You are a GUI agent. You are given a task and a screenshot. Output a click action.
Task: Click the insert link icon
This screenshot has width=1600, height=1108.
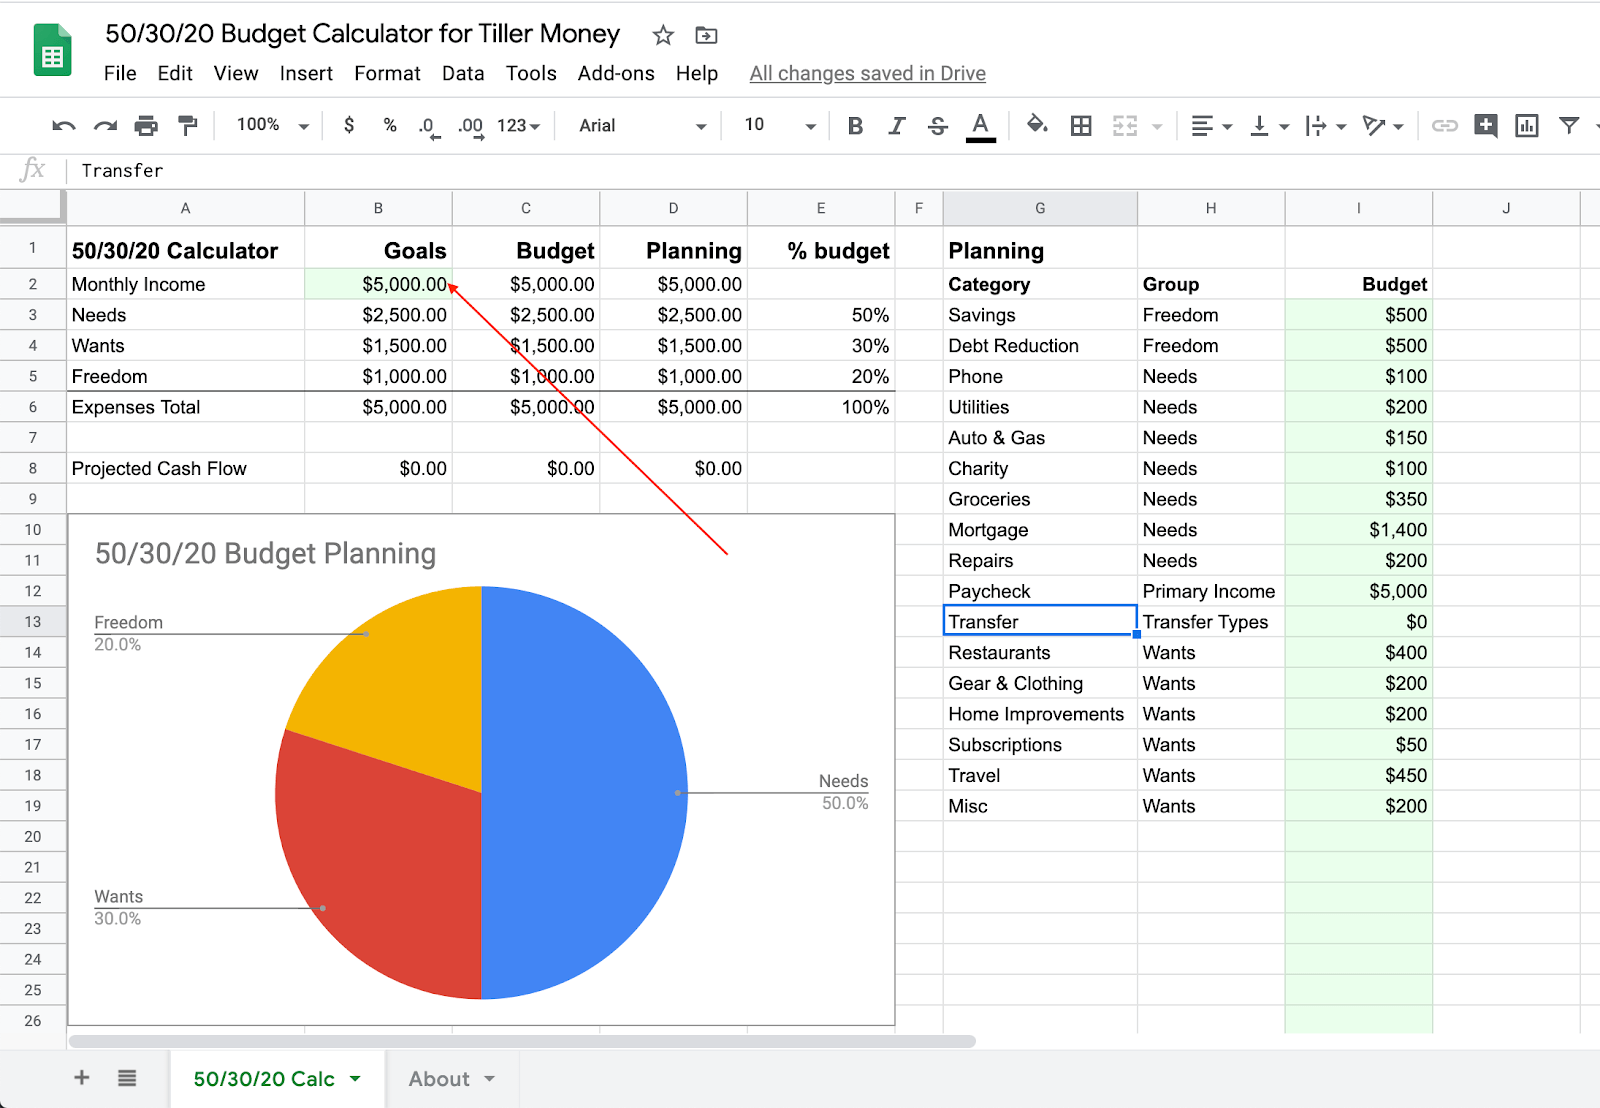tap(1444, 126)
